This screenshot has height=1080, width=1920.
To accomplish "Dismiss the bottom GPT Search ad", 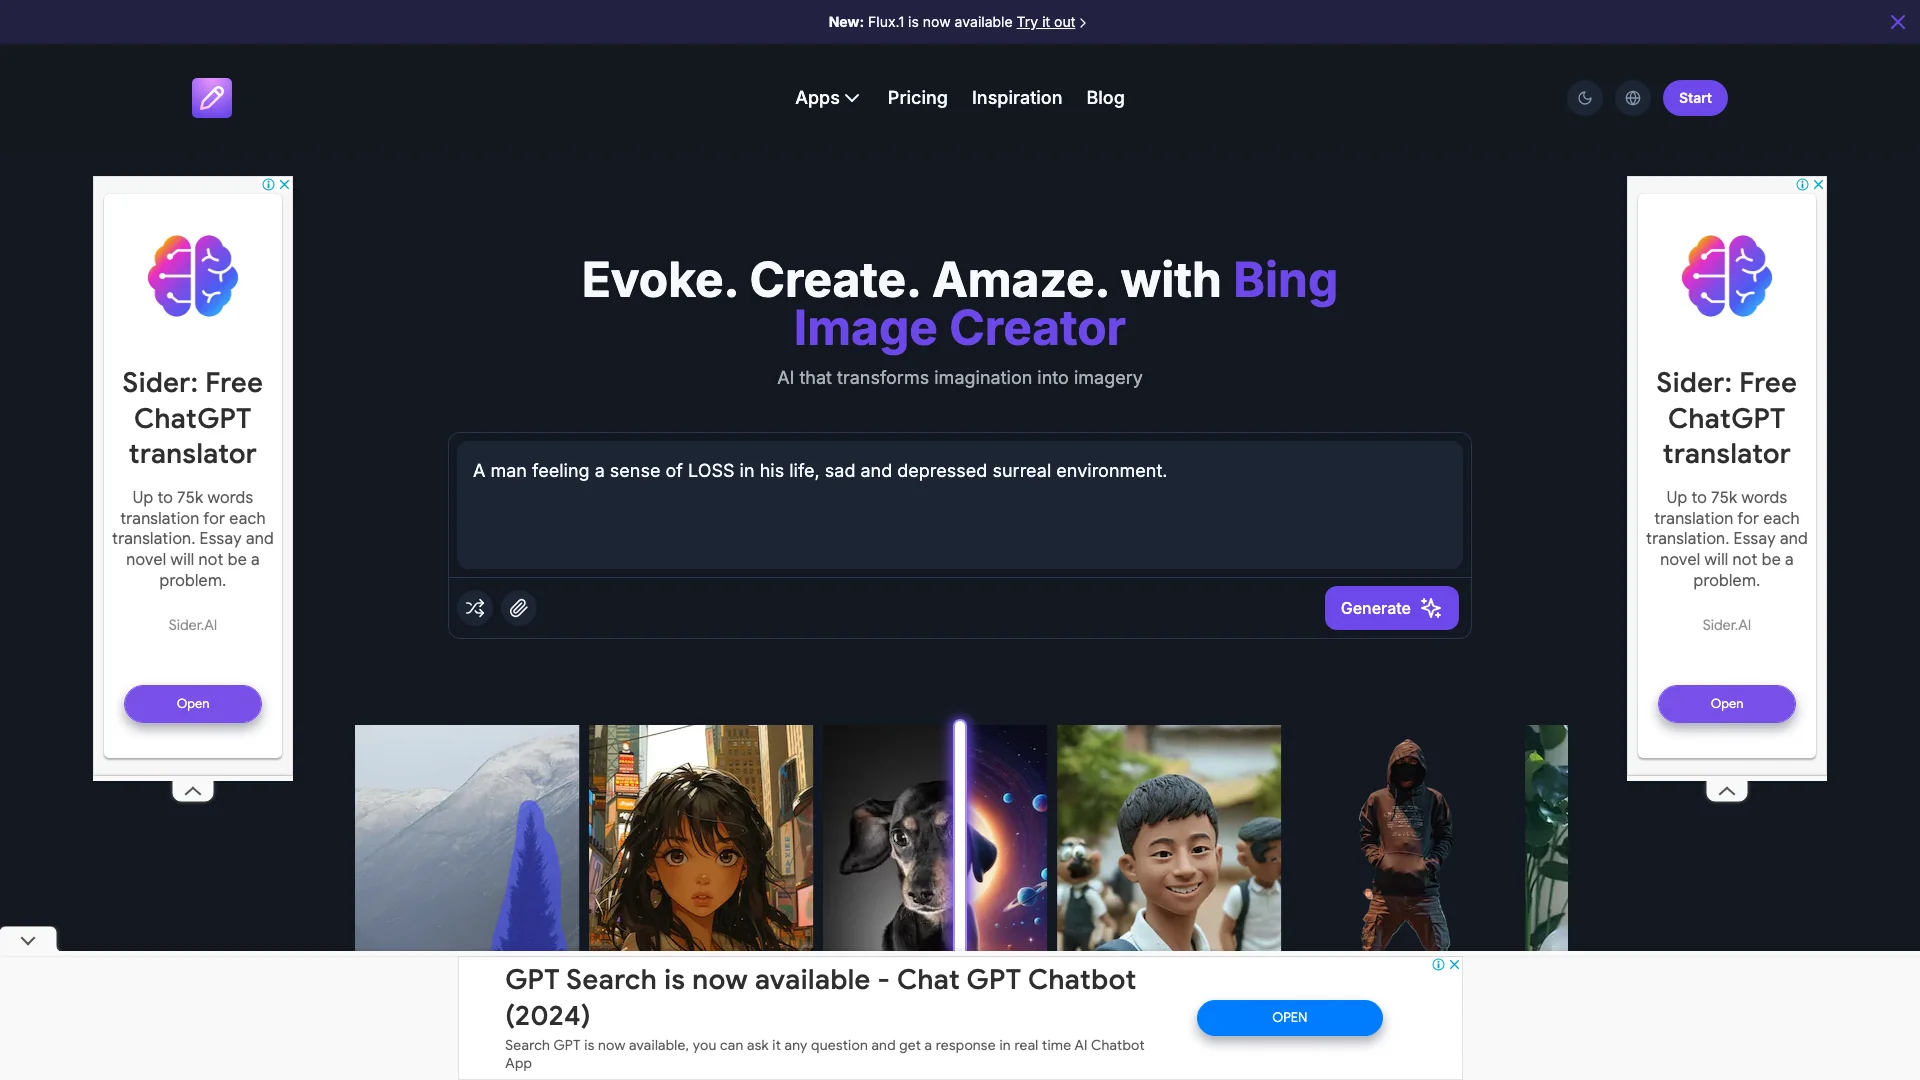I will coord(1455,965).
